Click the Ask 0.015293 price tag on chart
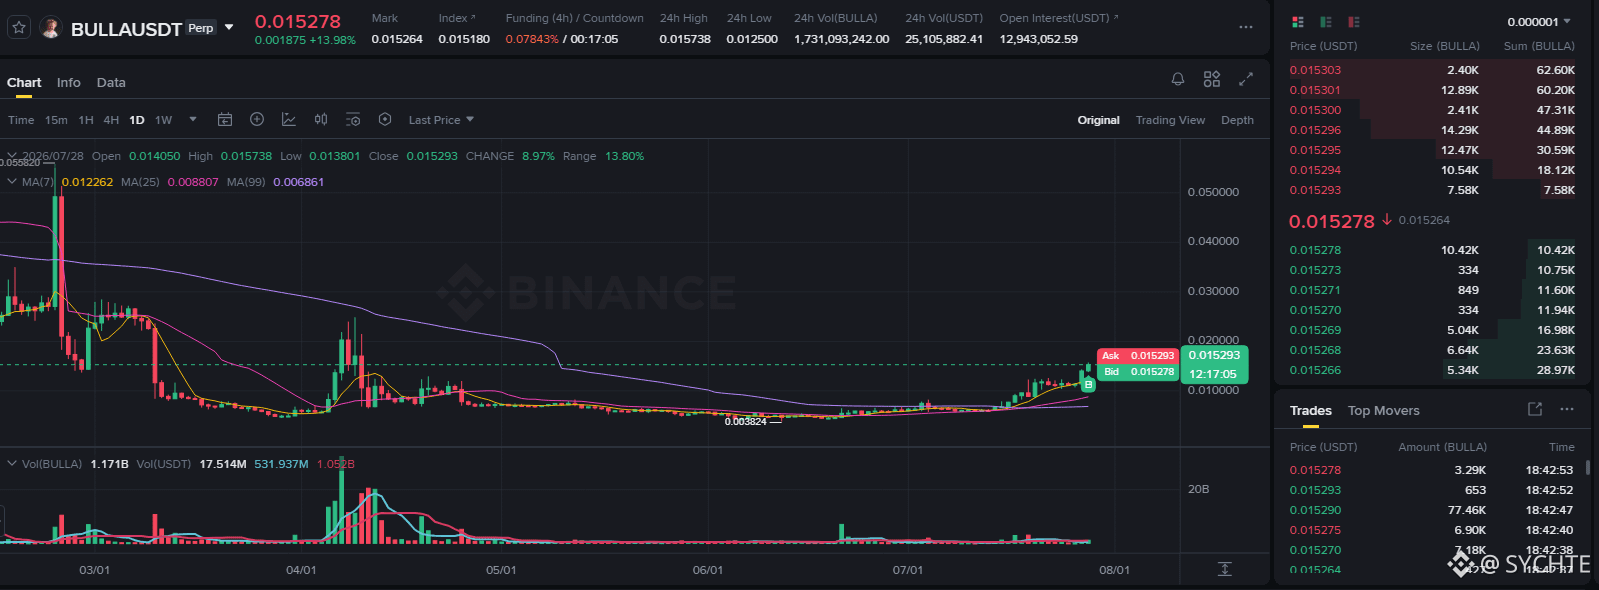 (1137, 356)
